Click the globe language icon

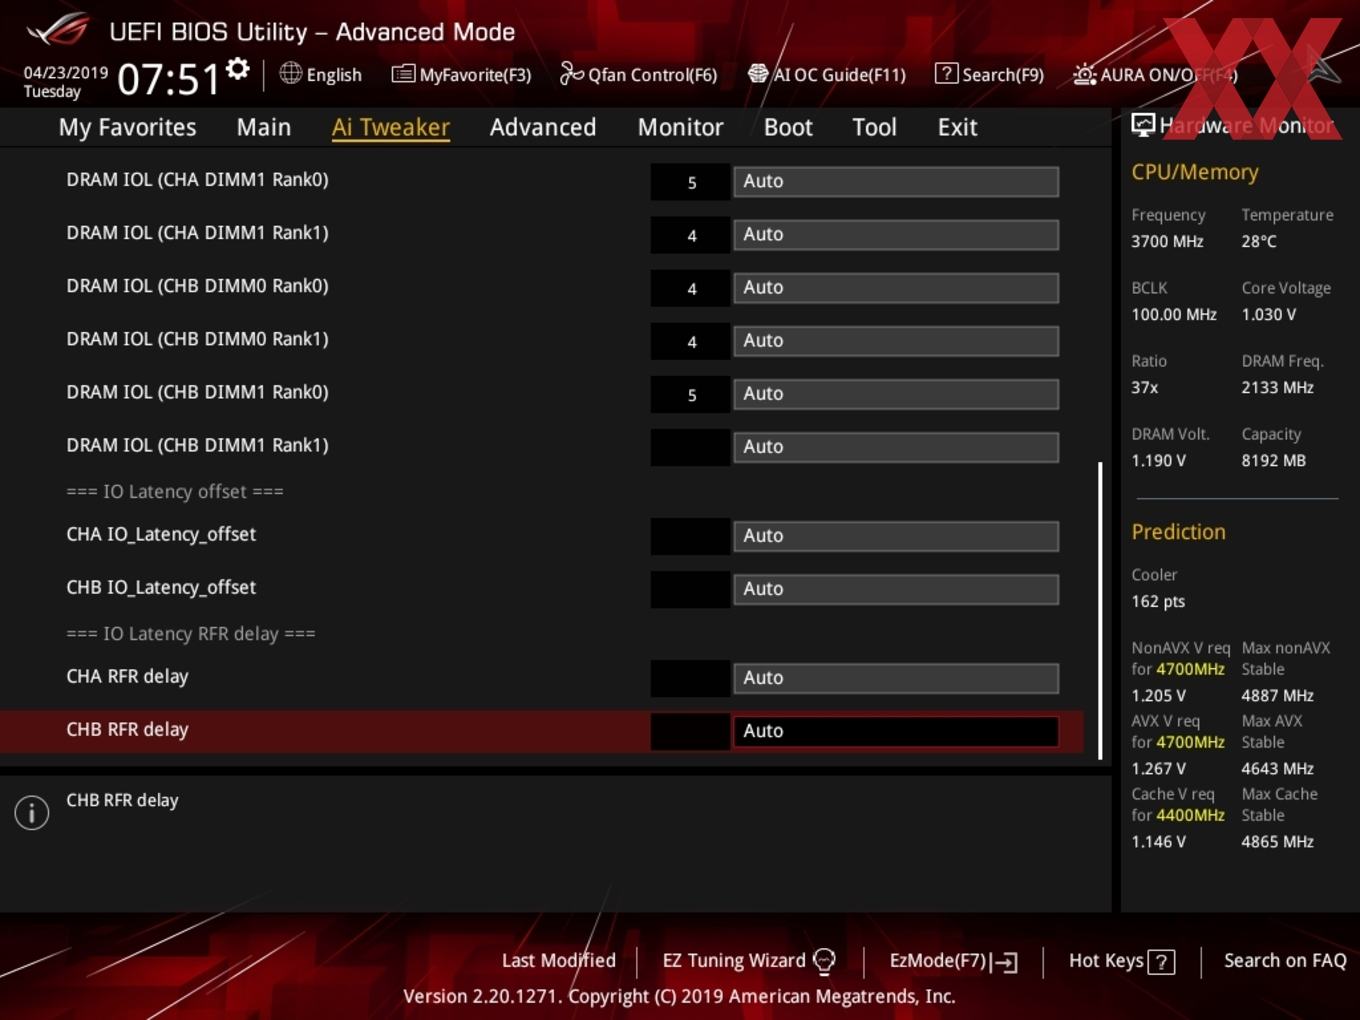[290, 73]
